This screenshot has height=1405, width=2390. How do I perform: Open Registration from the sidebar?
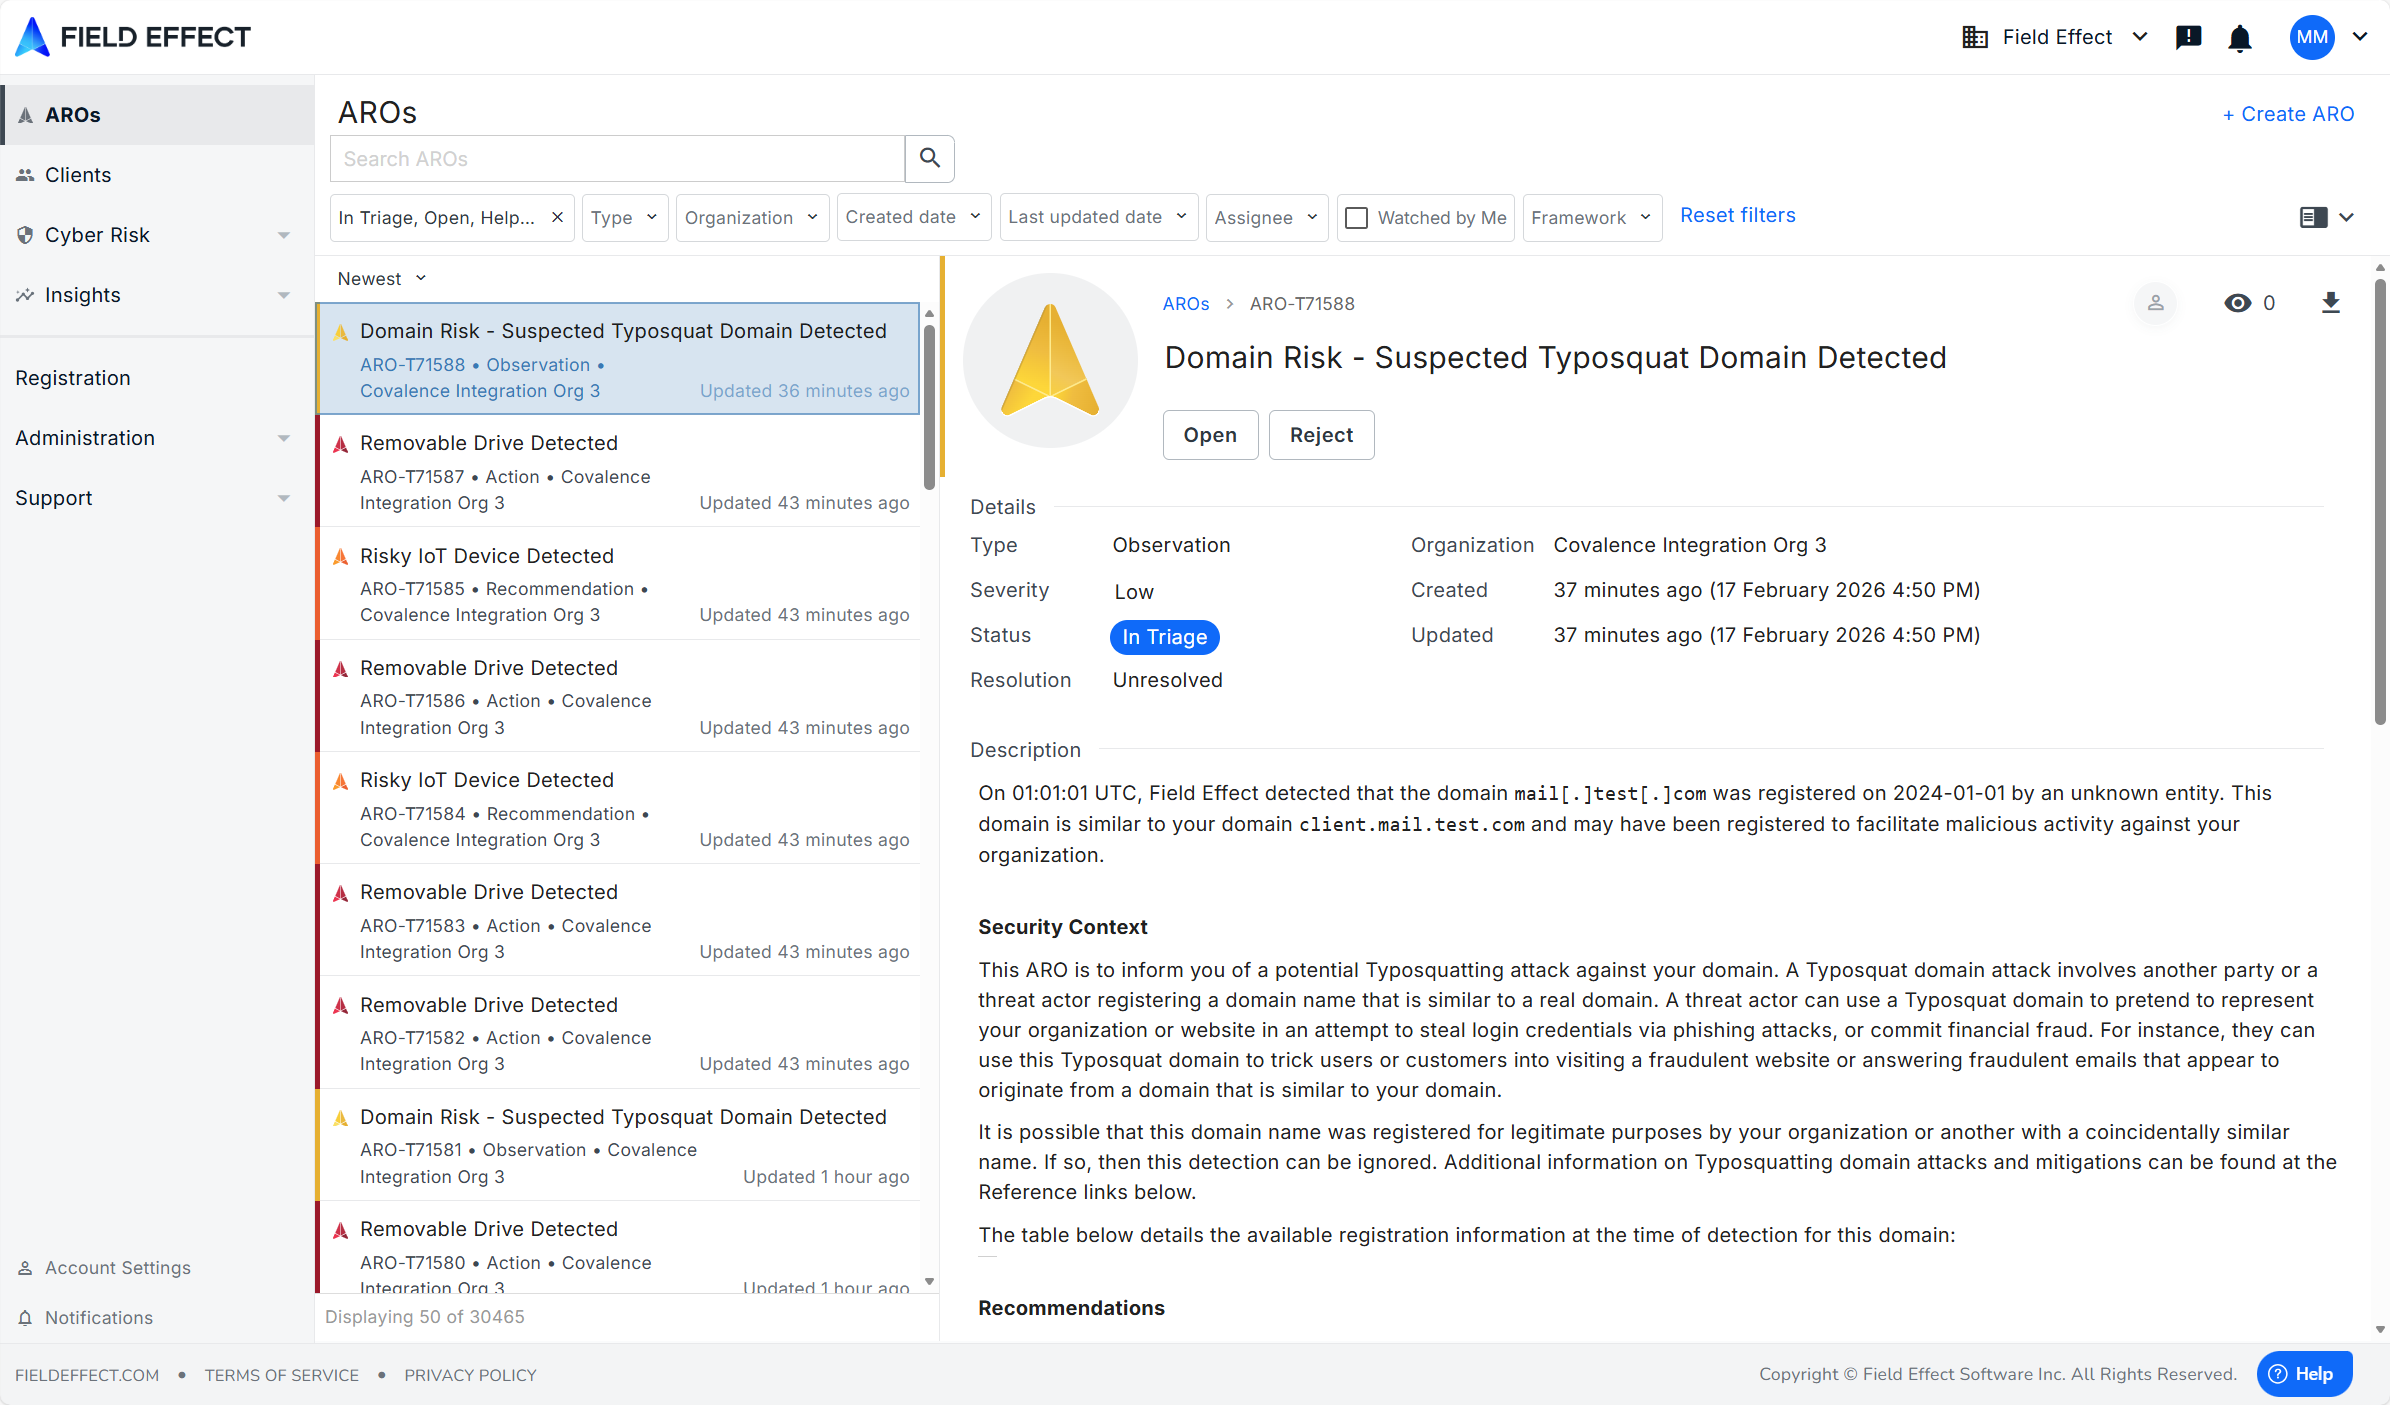click(x=73, y=378)
